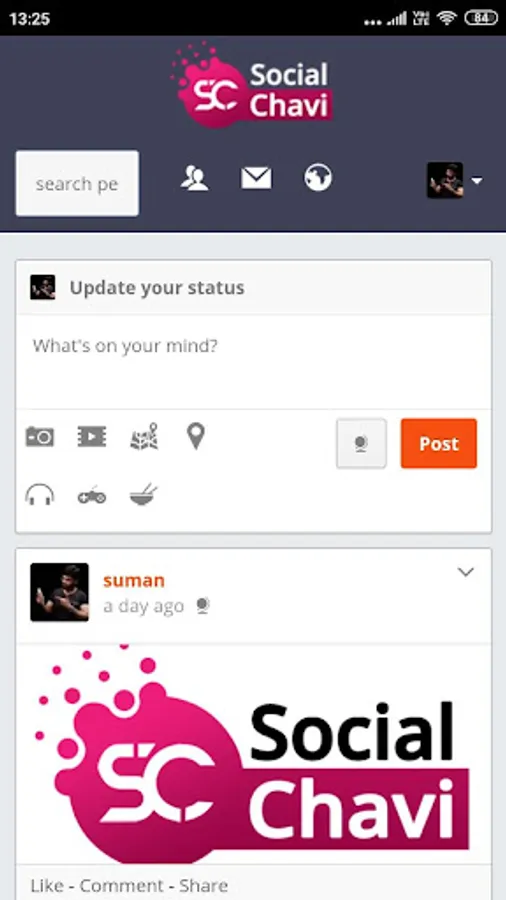Expand the profile avatar dropdown arrow
Image resolution: width=506 pixels, height=900 pixels.
[x=477, y=181]
